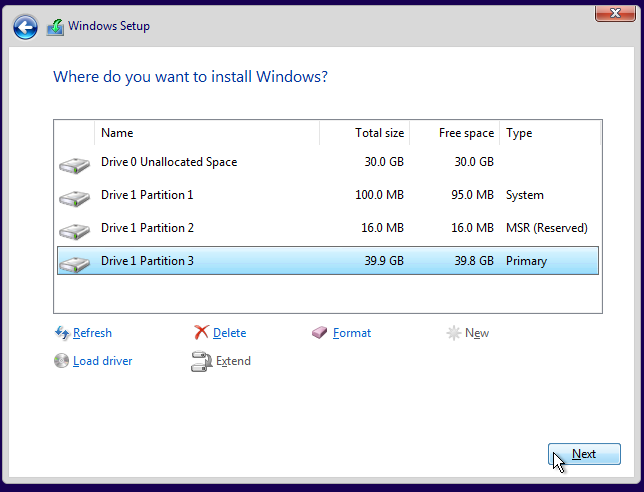This screenshot has width=644, height=492.
Task: Click the Primary type cell
Action: tap(526, 261)
